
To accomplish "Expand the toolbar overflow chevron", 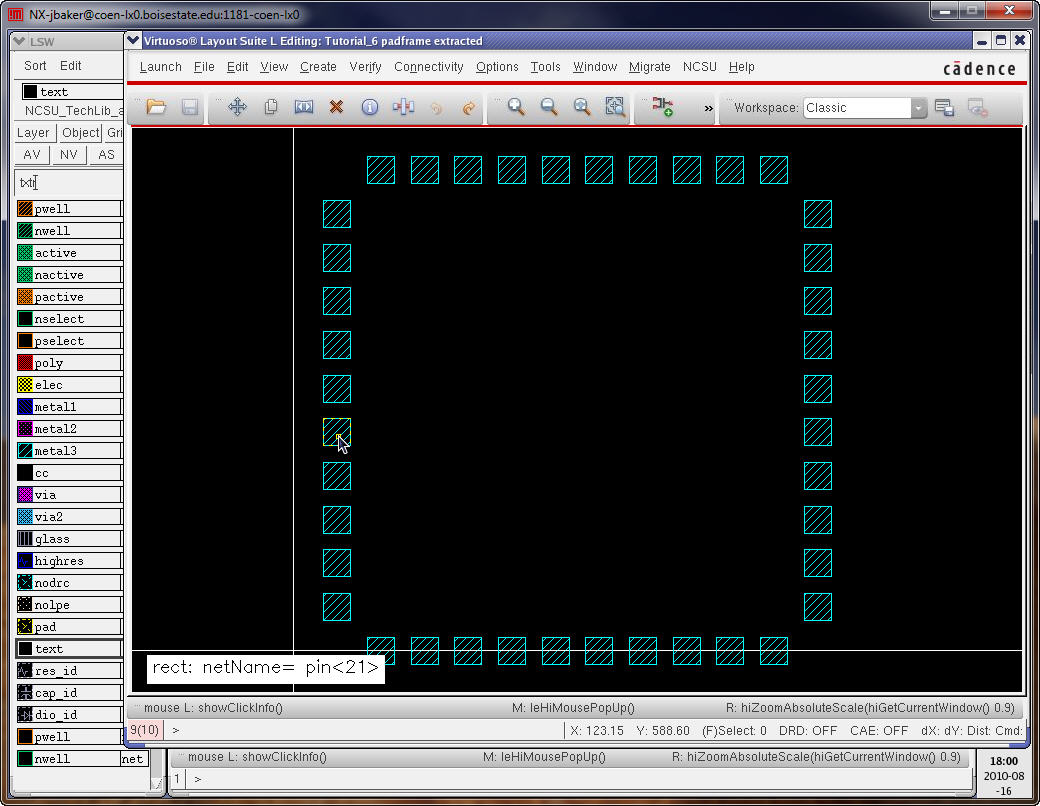I will 709,108.
